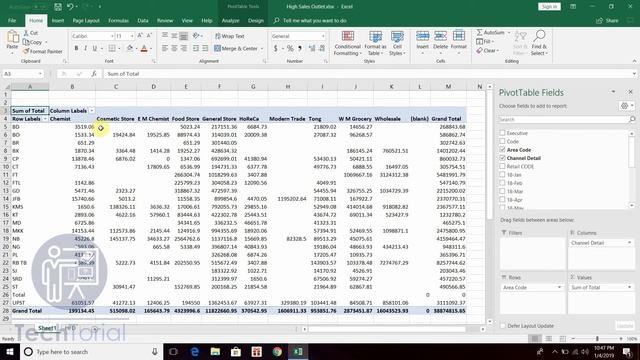Click the Fill button in Editing group

coord(485,42)
